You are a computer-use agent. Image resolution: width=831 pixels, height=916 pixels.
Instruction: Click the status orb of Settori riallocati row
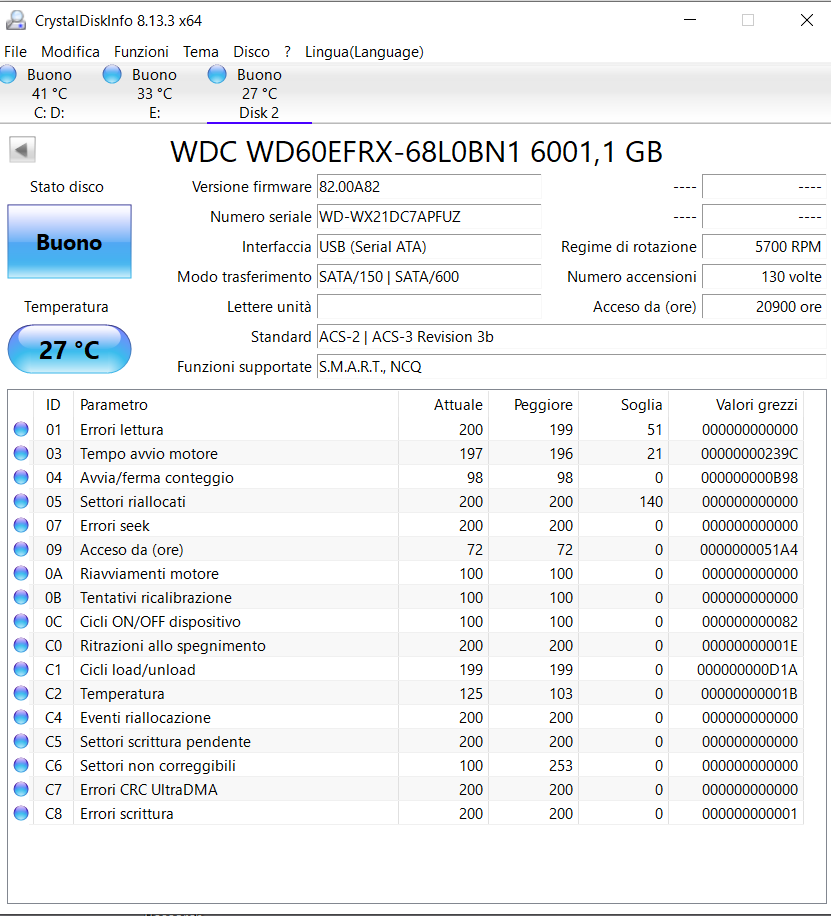(x=21, y=501)
